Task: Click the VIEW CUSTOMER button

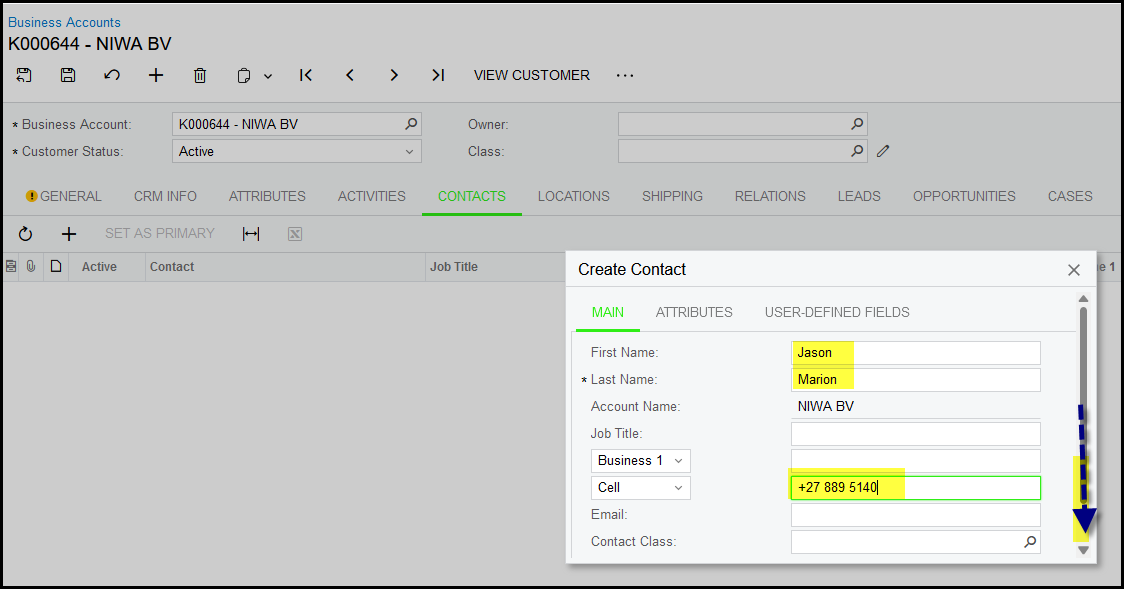Action: [x=531, y=75]
